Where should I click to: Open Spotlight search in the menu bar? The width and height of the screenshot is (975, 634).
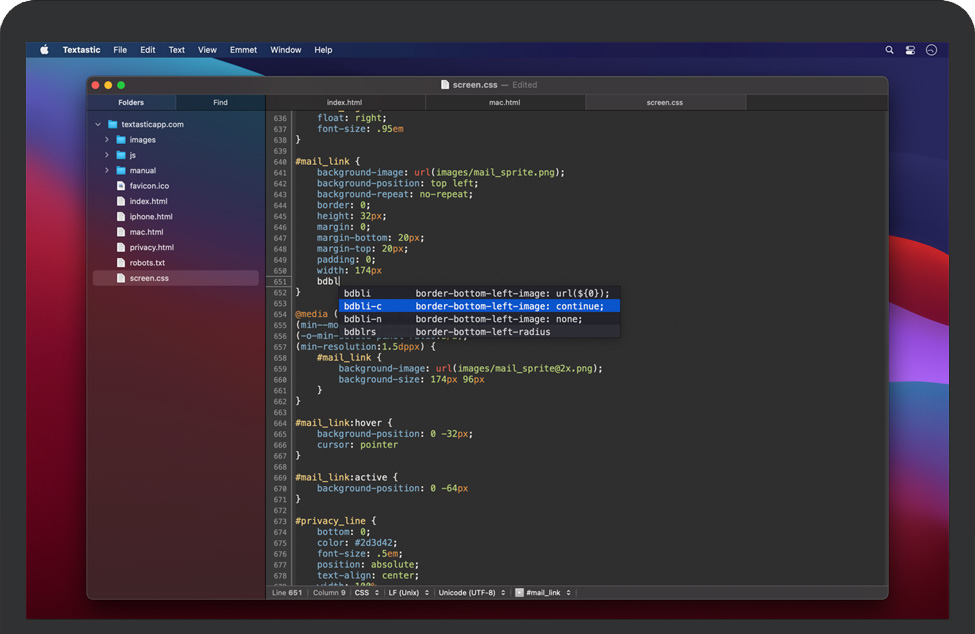889,50
